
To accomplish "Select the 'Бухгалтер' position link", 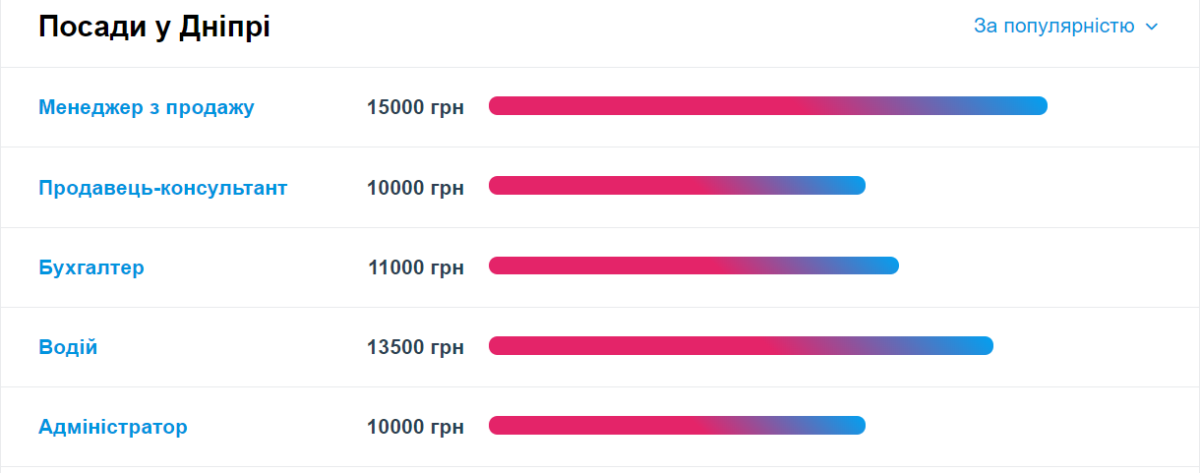I will tap(91, 267).
